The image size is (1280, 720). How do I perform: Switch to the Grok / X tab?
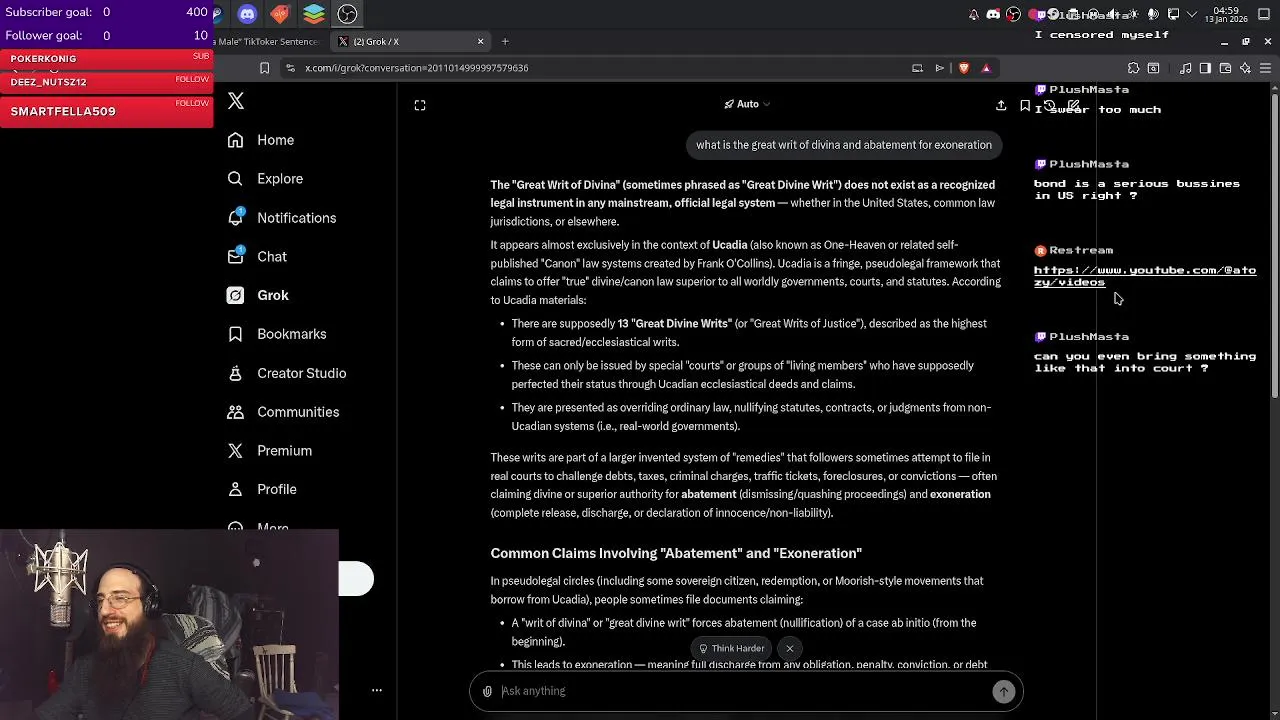click(410, 41)
